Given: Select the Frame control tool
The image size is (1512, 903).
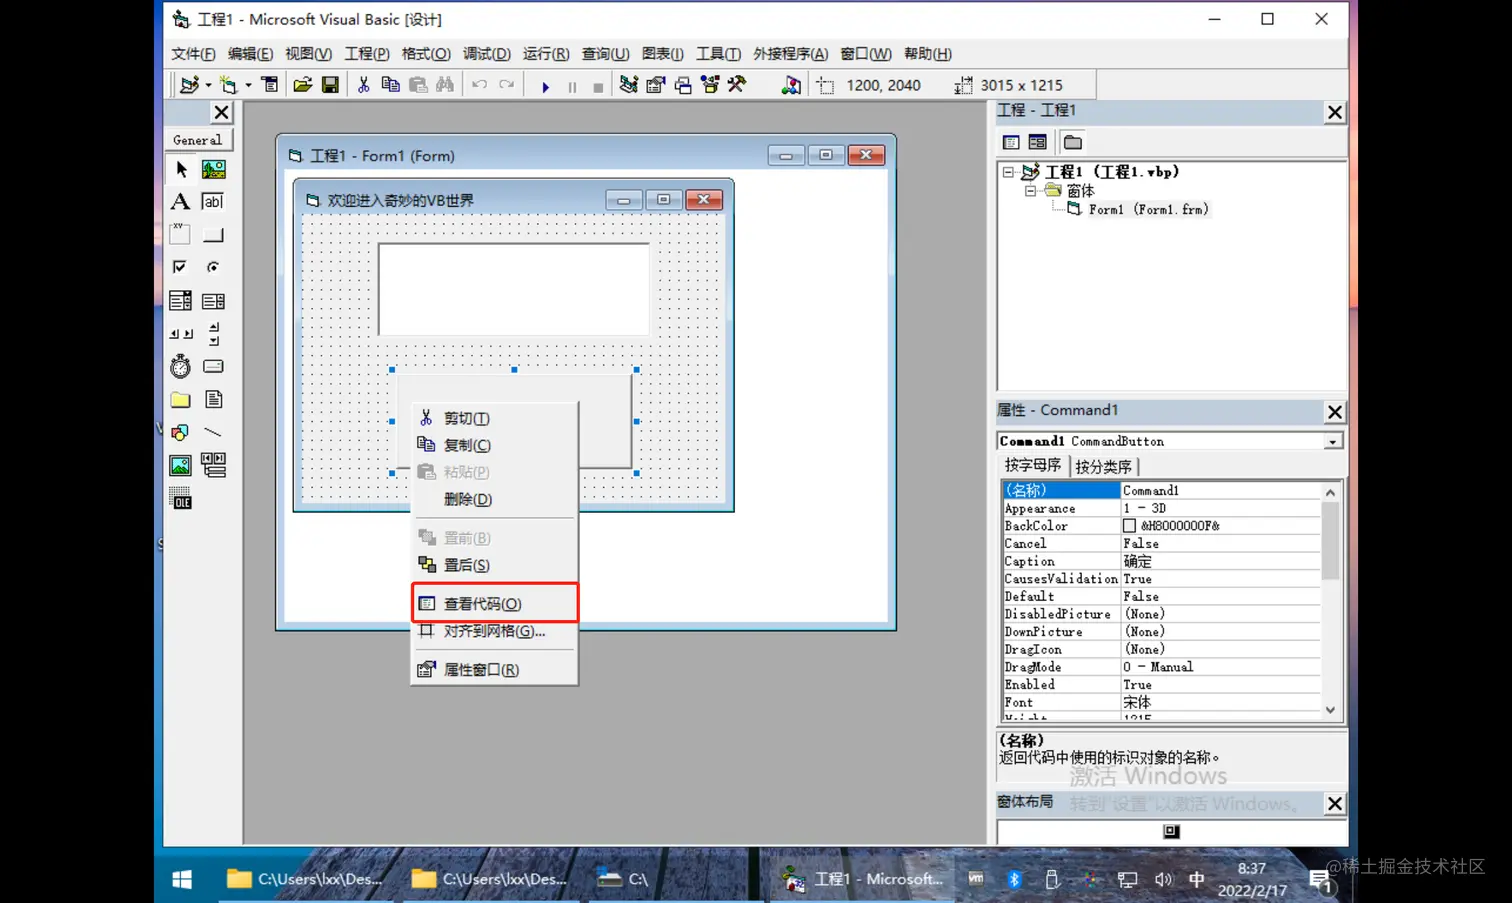Looking at the screenshot, I should pyautogui.click(x=181, y=235).
